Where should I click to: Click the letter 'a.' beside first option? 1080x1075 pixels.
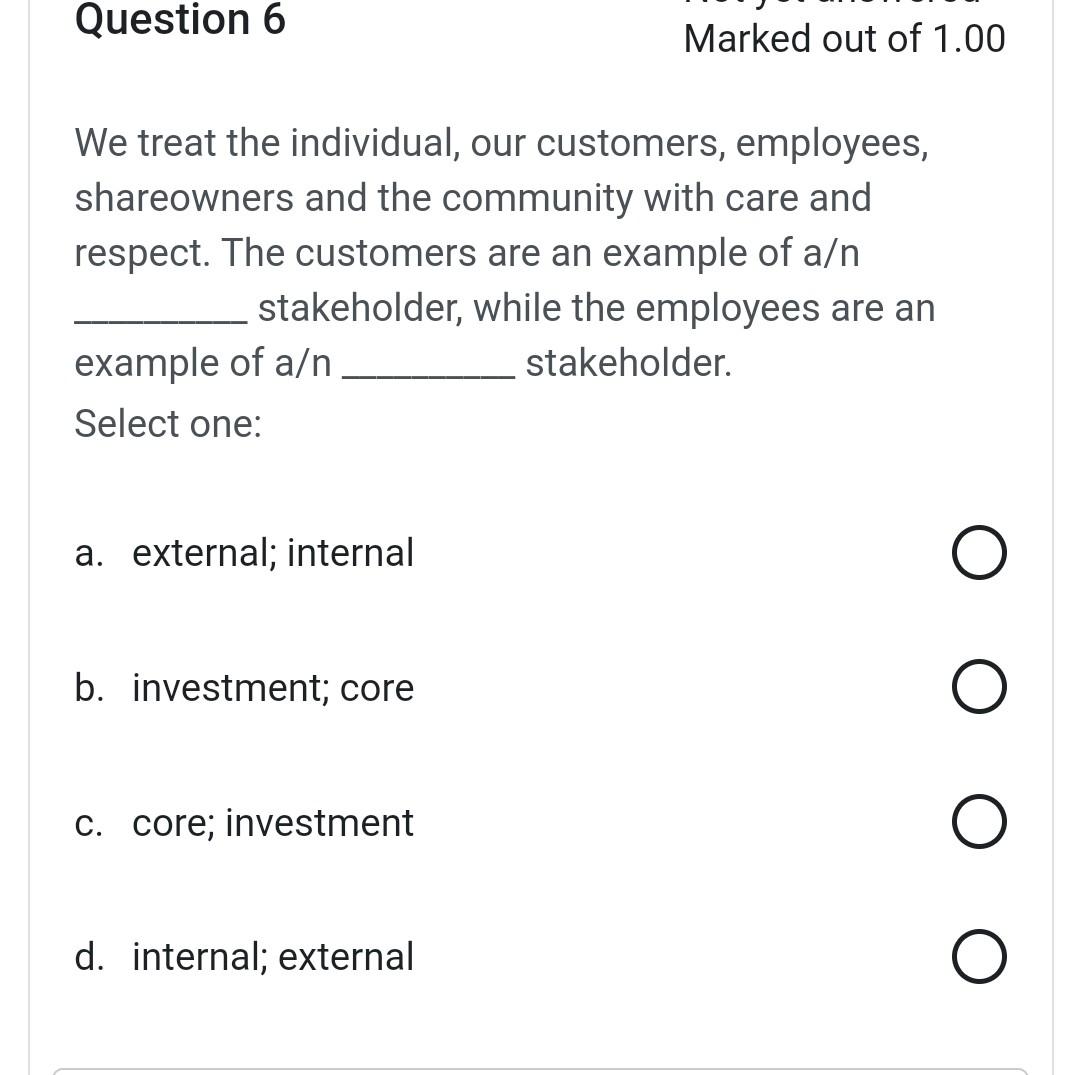(88, 551)
